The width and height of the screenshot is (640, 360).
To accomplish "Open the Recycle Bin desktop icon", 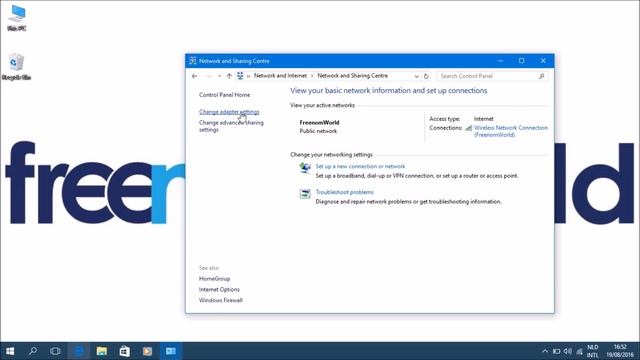I will (16, 67).
